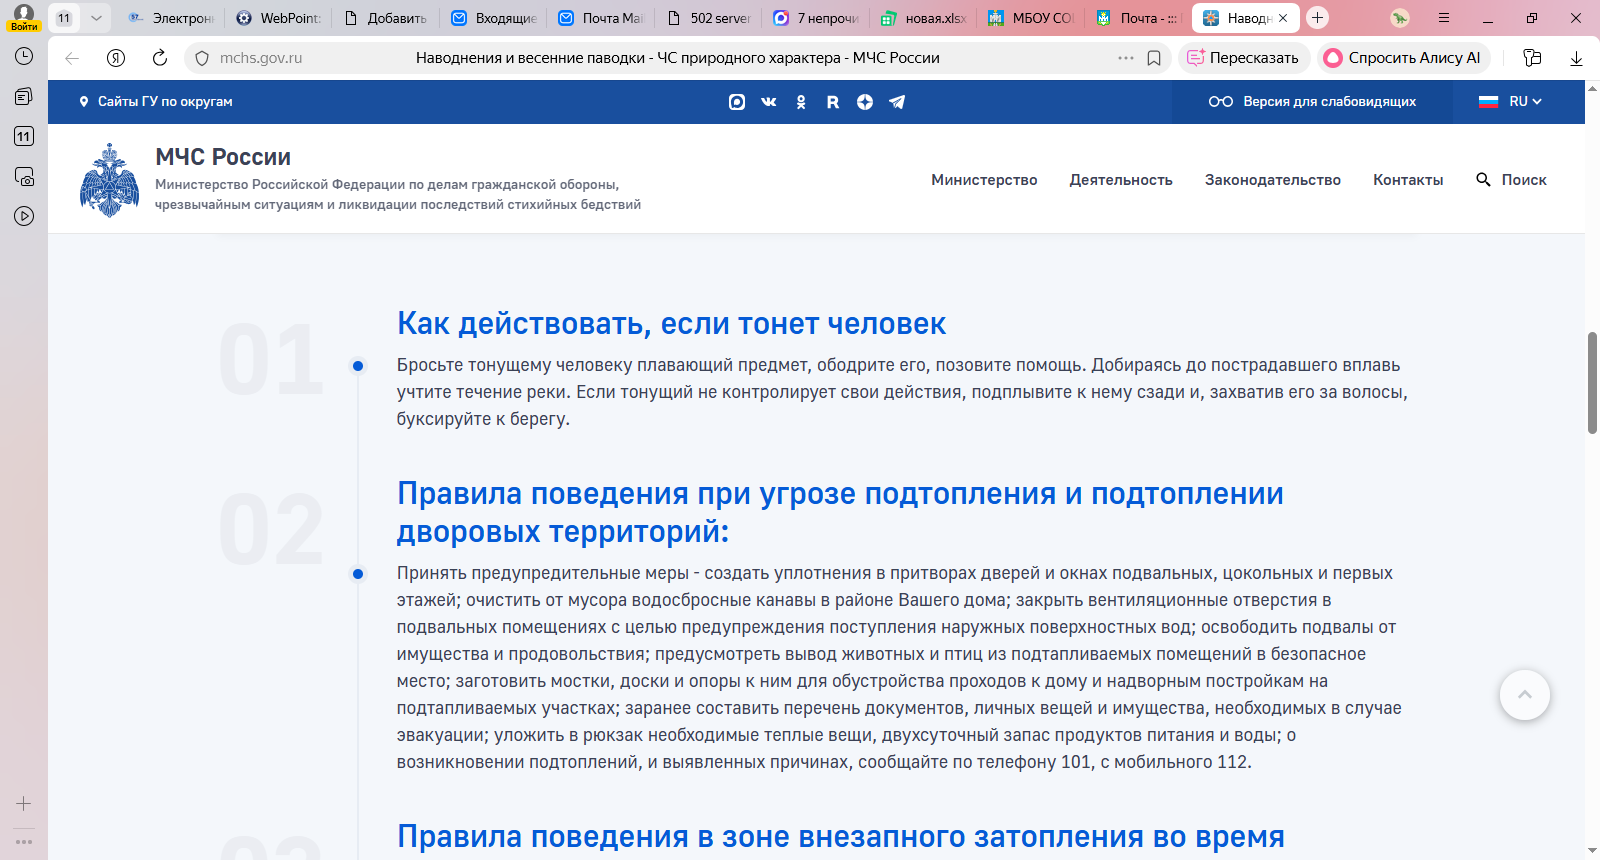Click the Спросить Алису AI button
This screenshot has height=860, width=1600.
(1402, 58)
